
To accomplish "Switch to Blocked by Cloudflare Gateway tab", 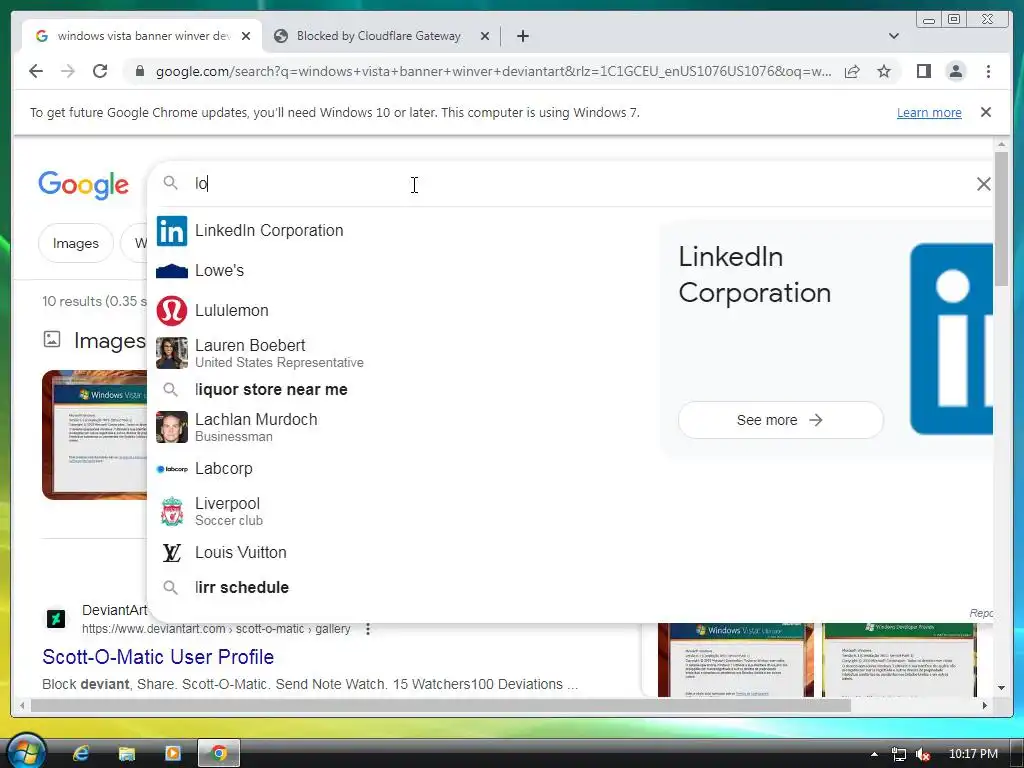I will tap(378, 36).
